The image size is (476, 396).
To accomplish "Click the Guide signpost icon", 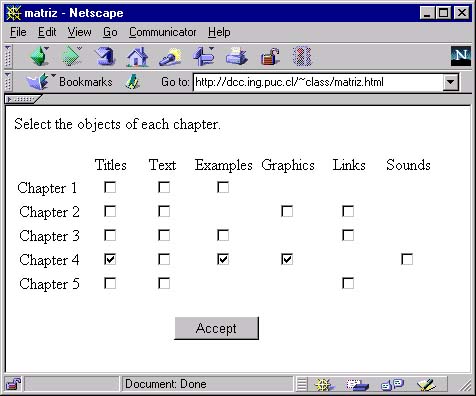I will tap(204, 56).
